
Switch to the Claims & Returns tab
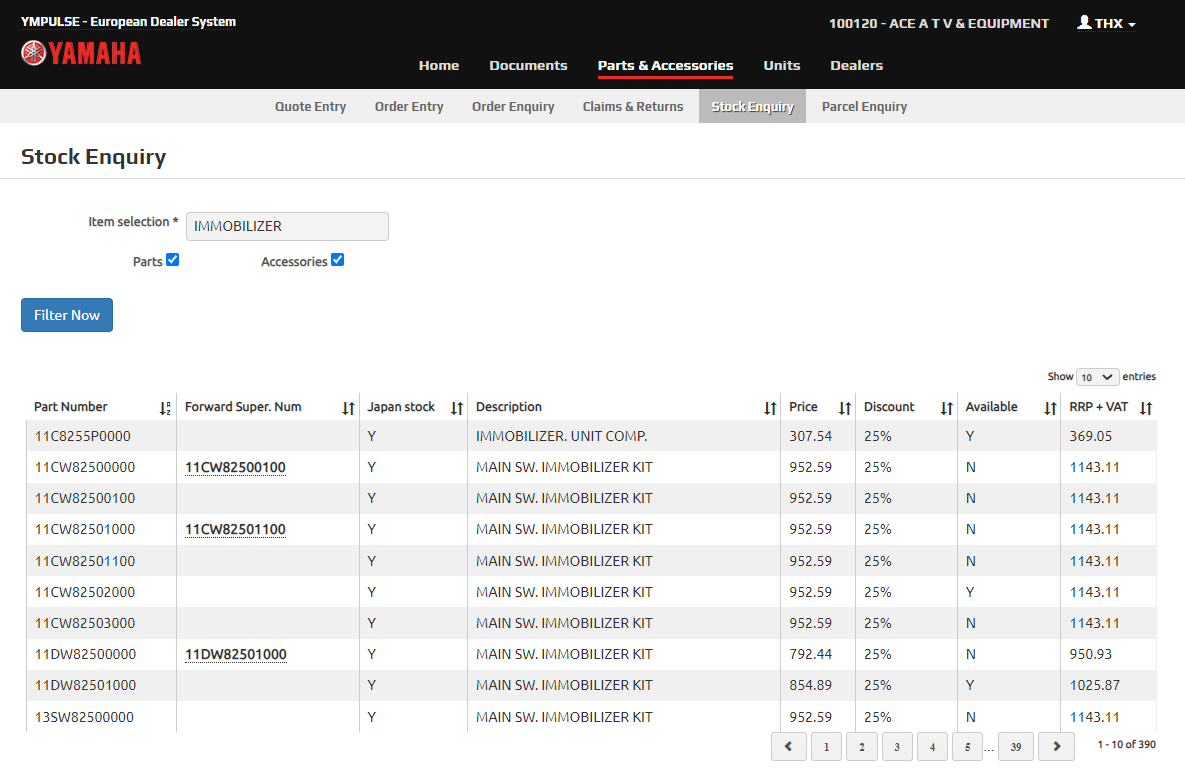click(x=633, y=107)
